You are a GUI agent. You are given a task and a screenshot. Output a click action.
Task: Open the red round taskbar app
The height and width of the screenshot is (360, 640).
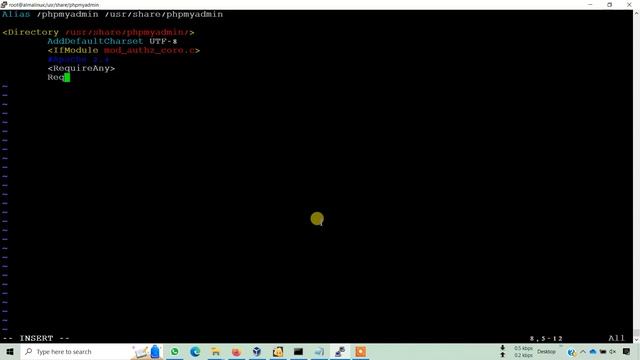tap(236, 351)
